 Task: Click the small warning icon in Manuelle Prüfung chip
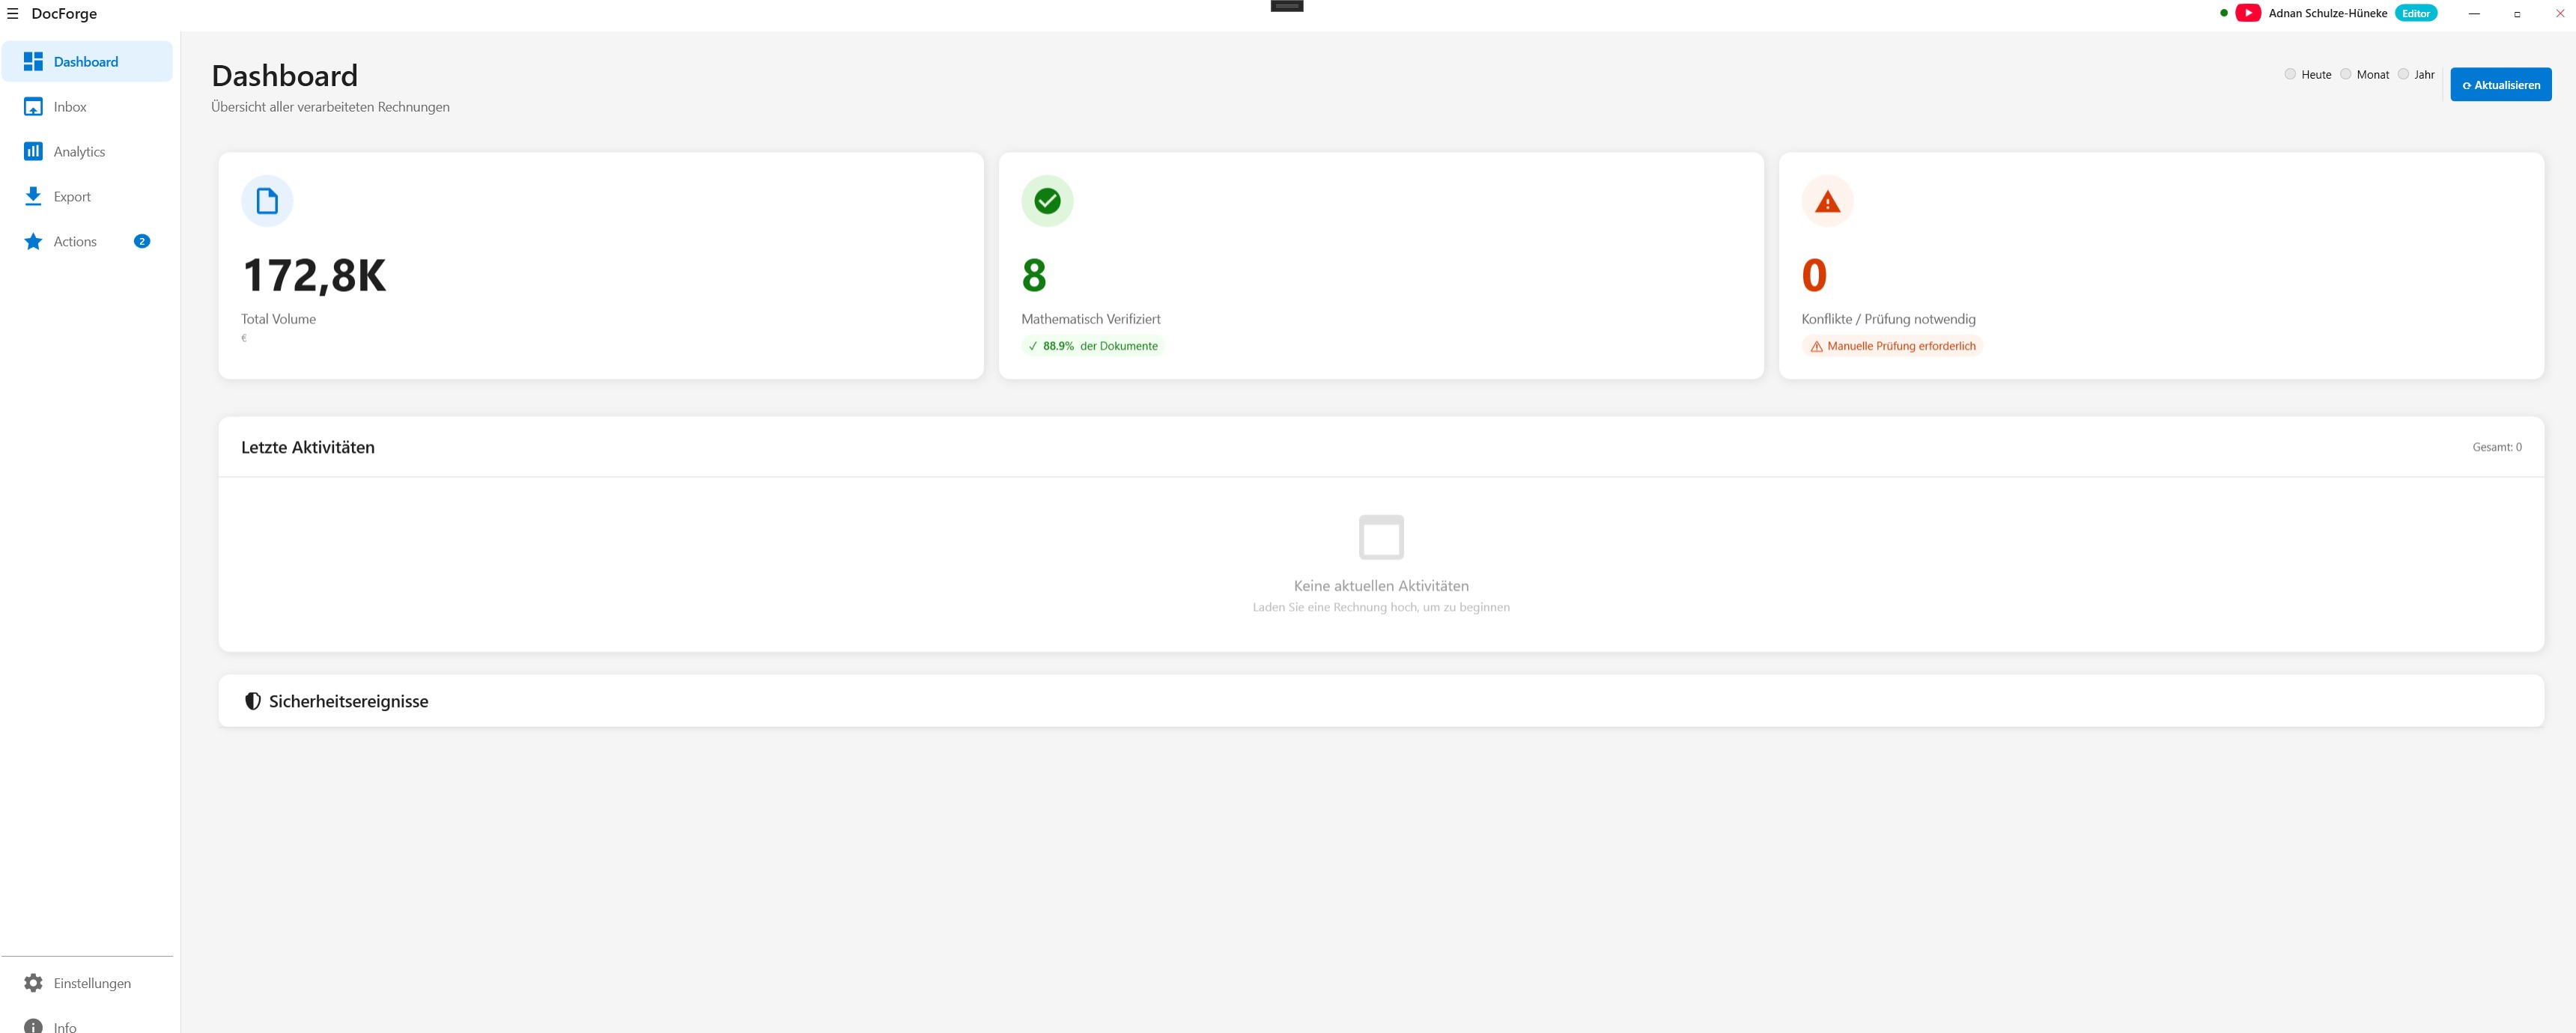click(1816, 346)
